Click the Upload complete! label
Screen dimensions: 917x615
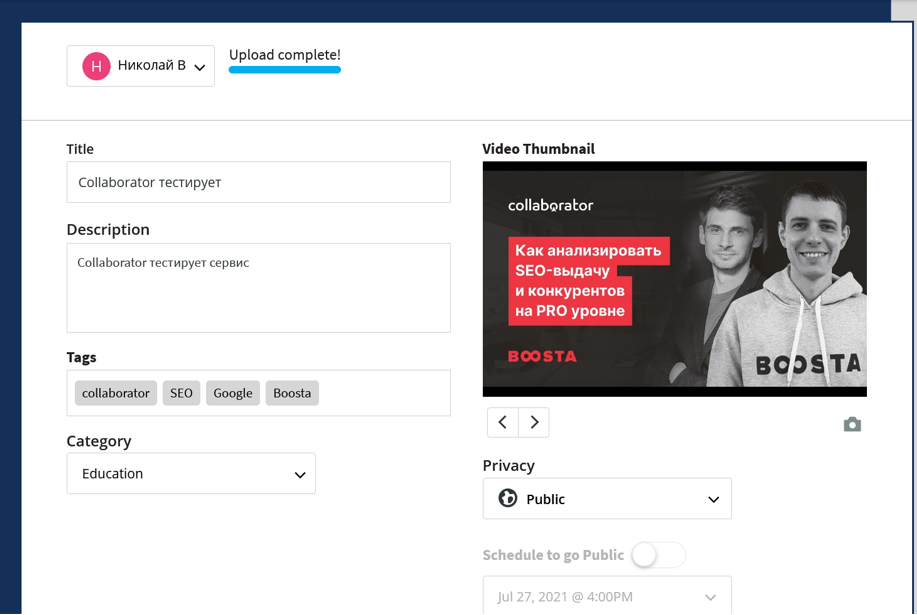click(x=284, y=55)
